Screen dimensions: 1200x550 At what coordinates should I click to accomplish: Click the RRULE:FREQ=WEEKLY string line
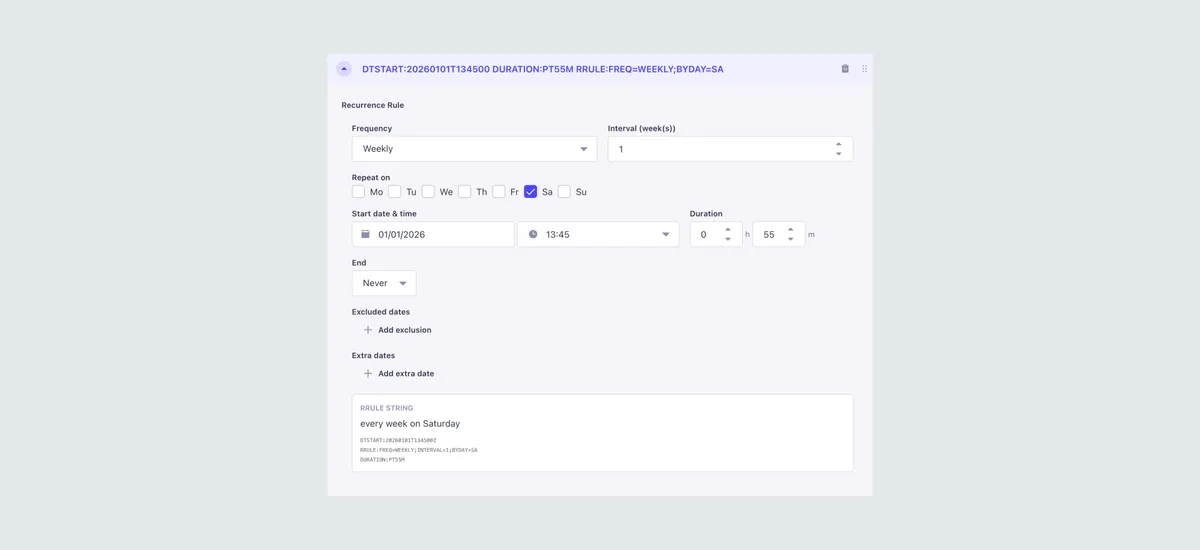419,450
